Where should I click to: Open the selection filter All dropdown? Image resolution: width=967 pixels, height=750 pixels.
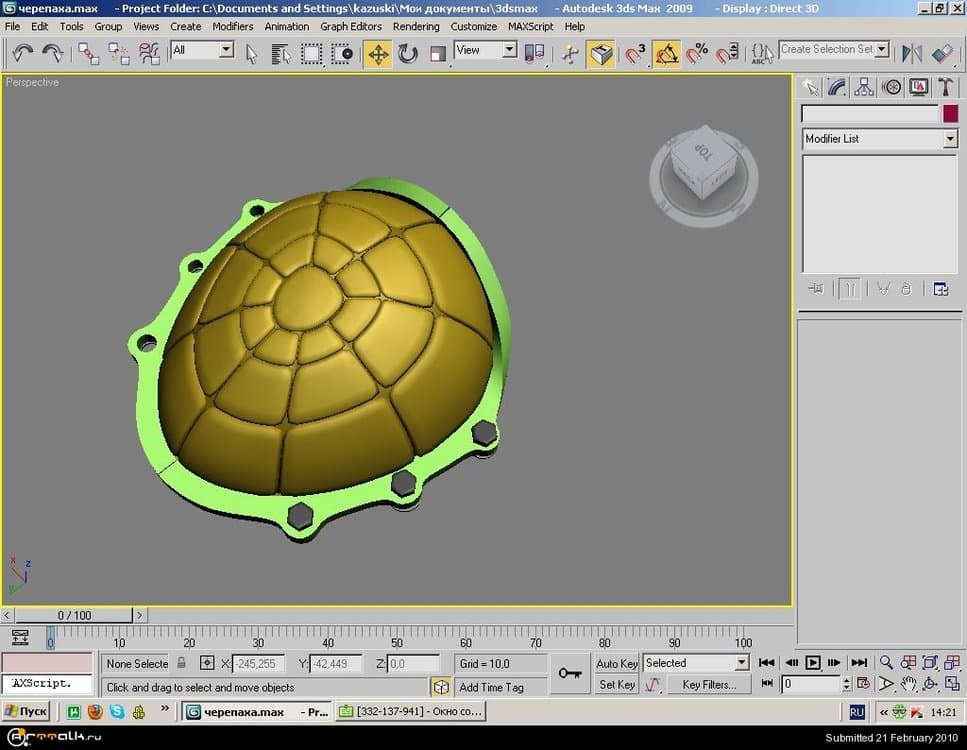225,50
